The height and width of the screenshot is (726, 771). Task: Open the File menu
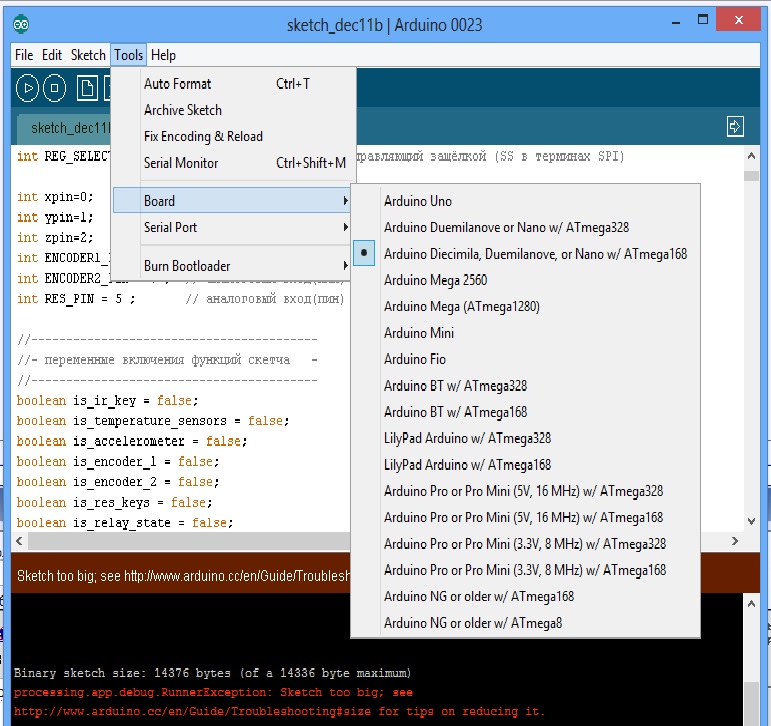(x=24, y=55)
